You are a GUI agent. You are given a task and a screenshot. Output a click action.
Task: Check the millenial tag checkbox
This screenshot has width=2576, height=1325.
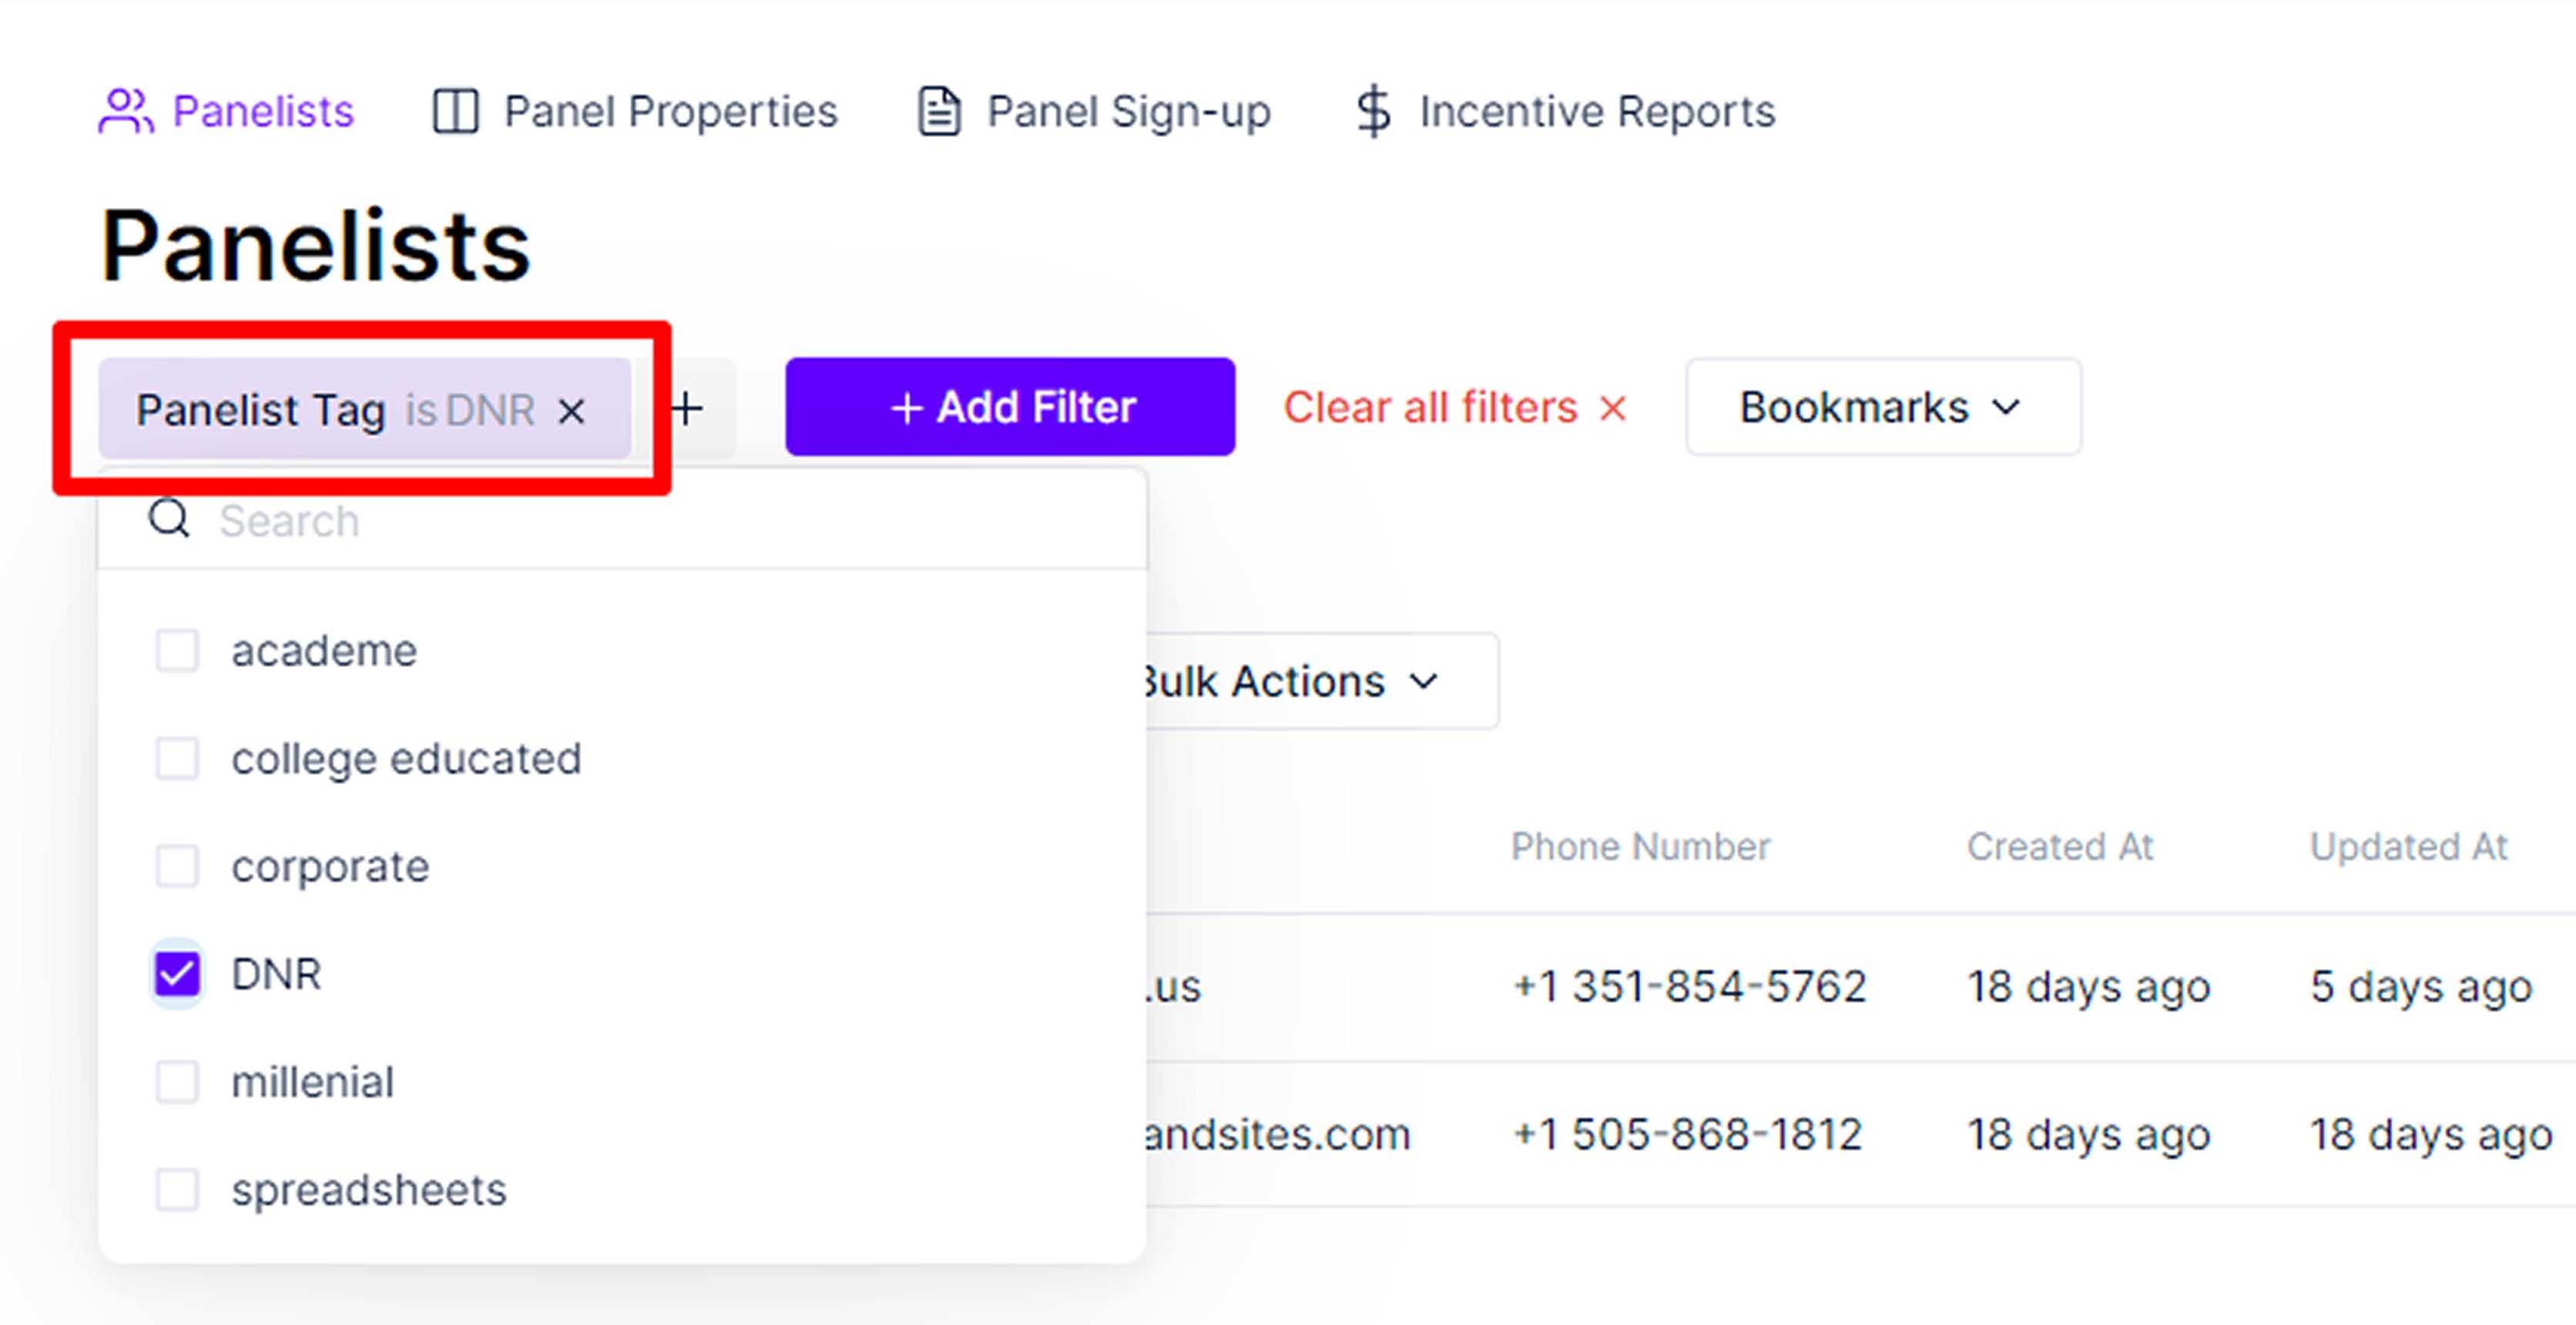pos(177,1082)
